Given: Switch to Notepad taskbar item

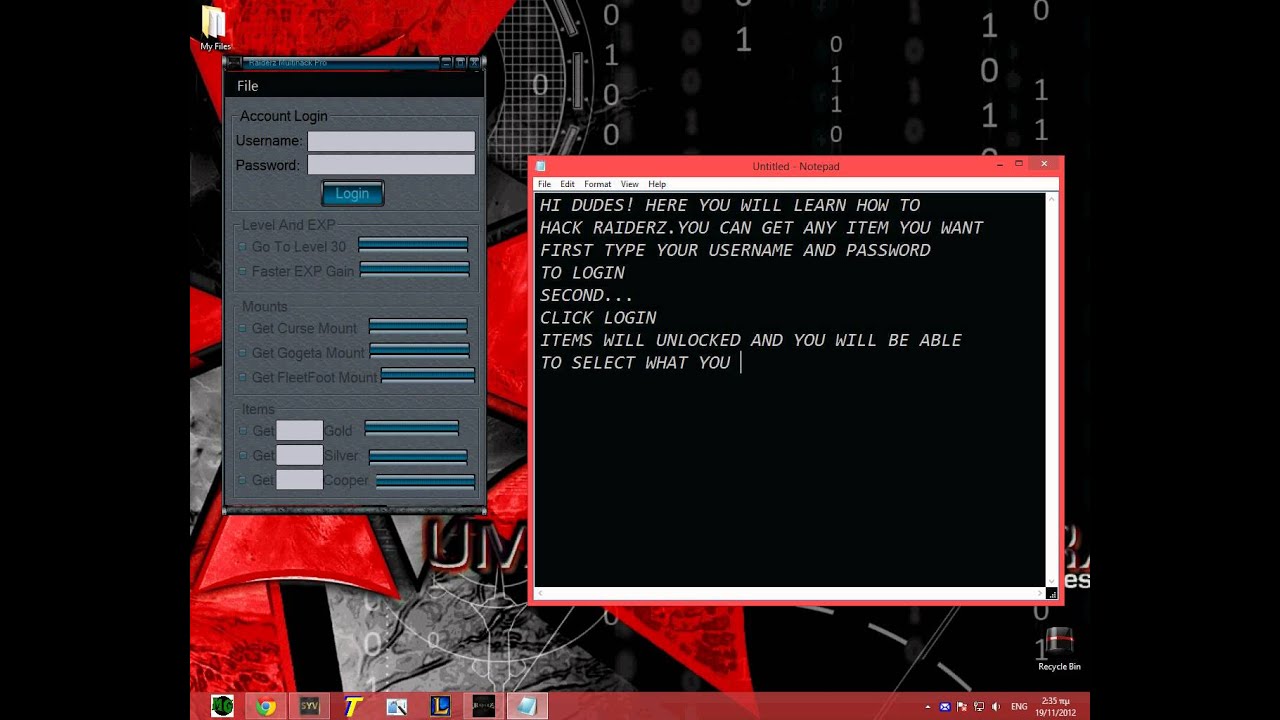Looking at the screenshot, I should [x=527, y=706].
